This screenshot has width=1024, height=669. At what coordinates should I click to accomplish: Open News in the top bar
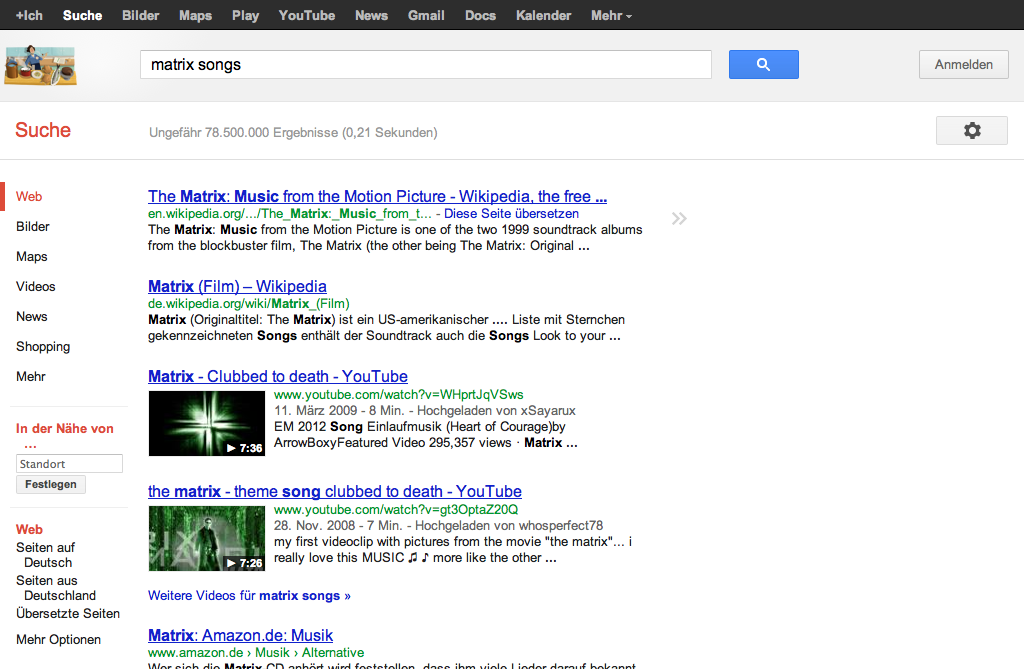pos(372,15)
